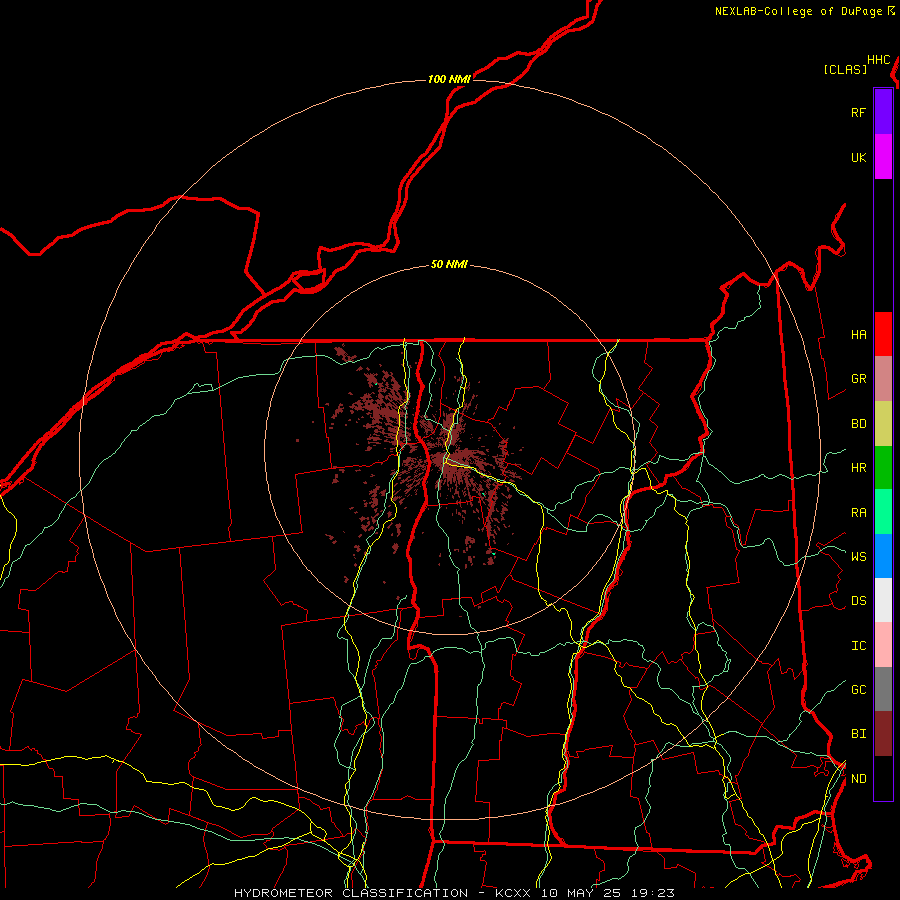
Task: Click the 'DS' legend label
Action: (x=858, y=601)
